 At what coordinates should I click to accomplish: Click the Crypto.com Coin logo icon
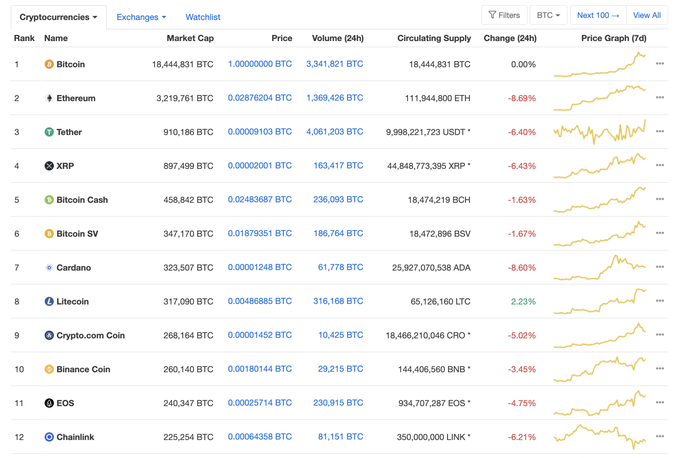pyautogui.click(x=49, y=335)
